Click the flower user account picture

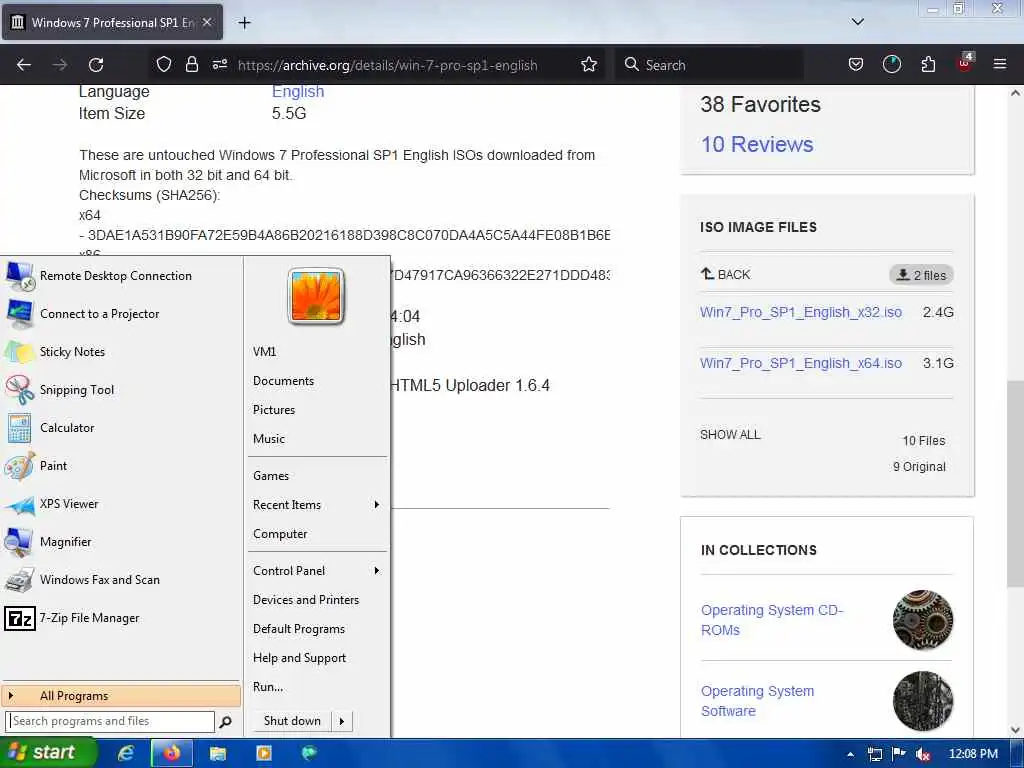(x=315, y=296)
